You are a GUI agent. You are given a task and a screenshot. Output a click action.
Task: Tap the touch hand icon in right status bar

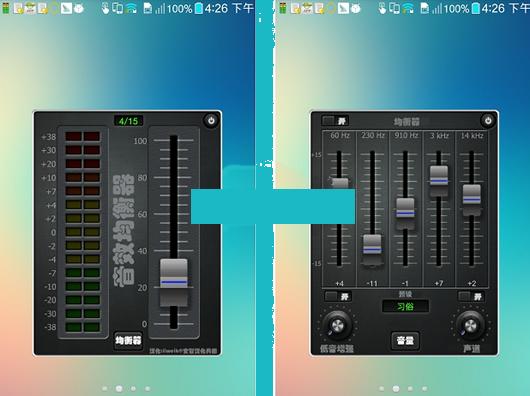[382, 8]
